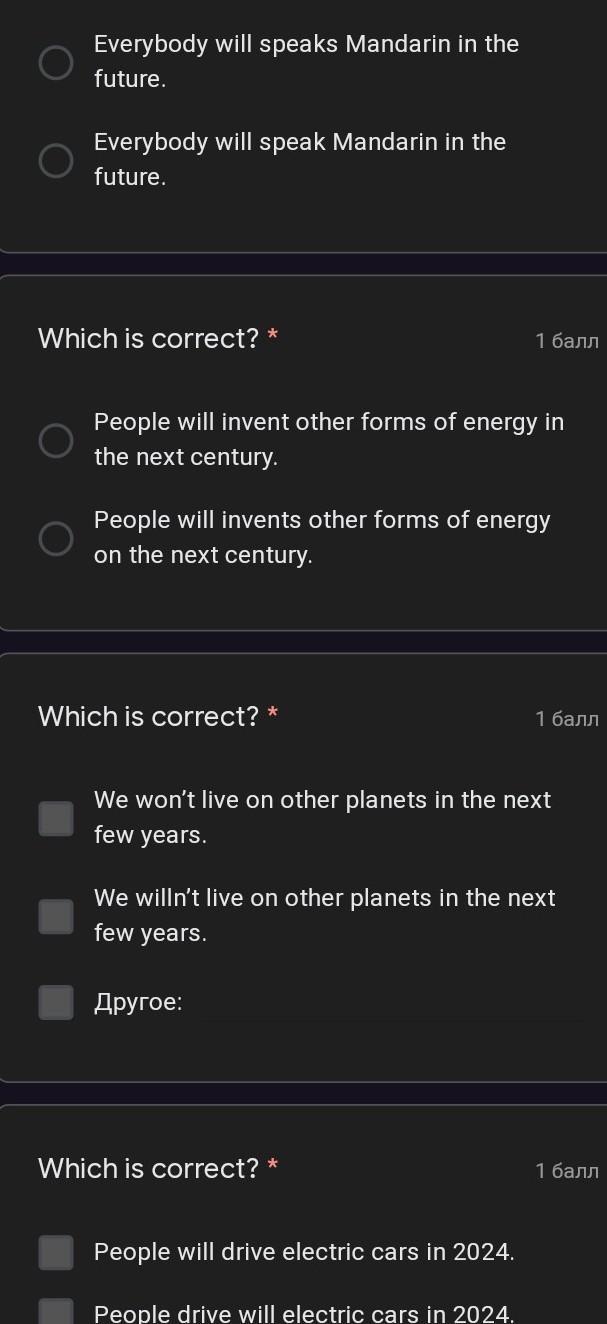
Task: Tick the 'Другое' checkbox
Action: pyautogui.click(x=56, y=1002)
